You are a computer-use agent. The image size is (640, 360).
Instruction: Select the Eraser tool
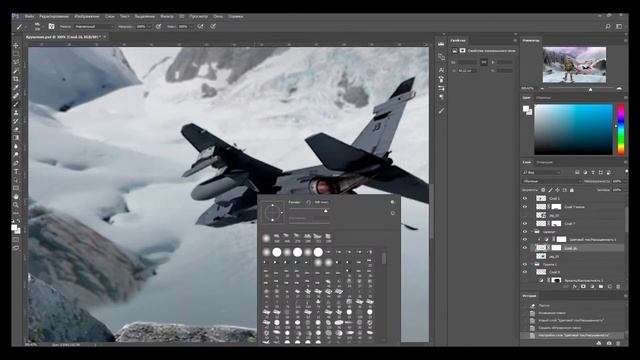pos(16,129)
